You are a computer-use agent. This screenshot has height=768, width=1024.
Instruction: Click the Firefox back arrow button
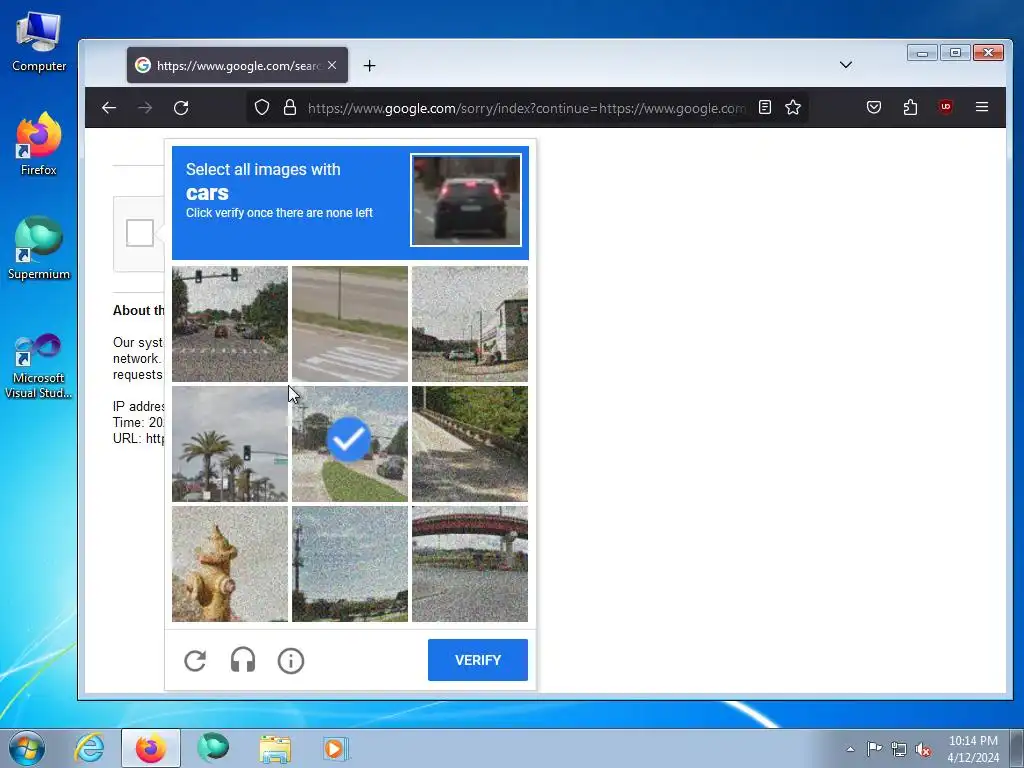(109, 108)
